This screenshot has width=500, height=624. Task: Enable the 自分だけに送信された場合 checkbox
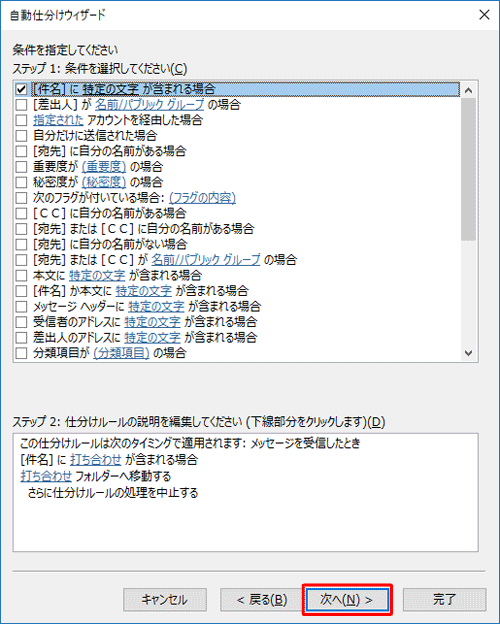[21, 136]
